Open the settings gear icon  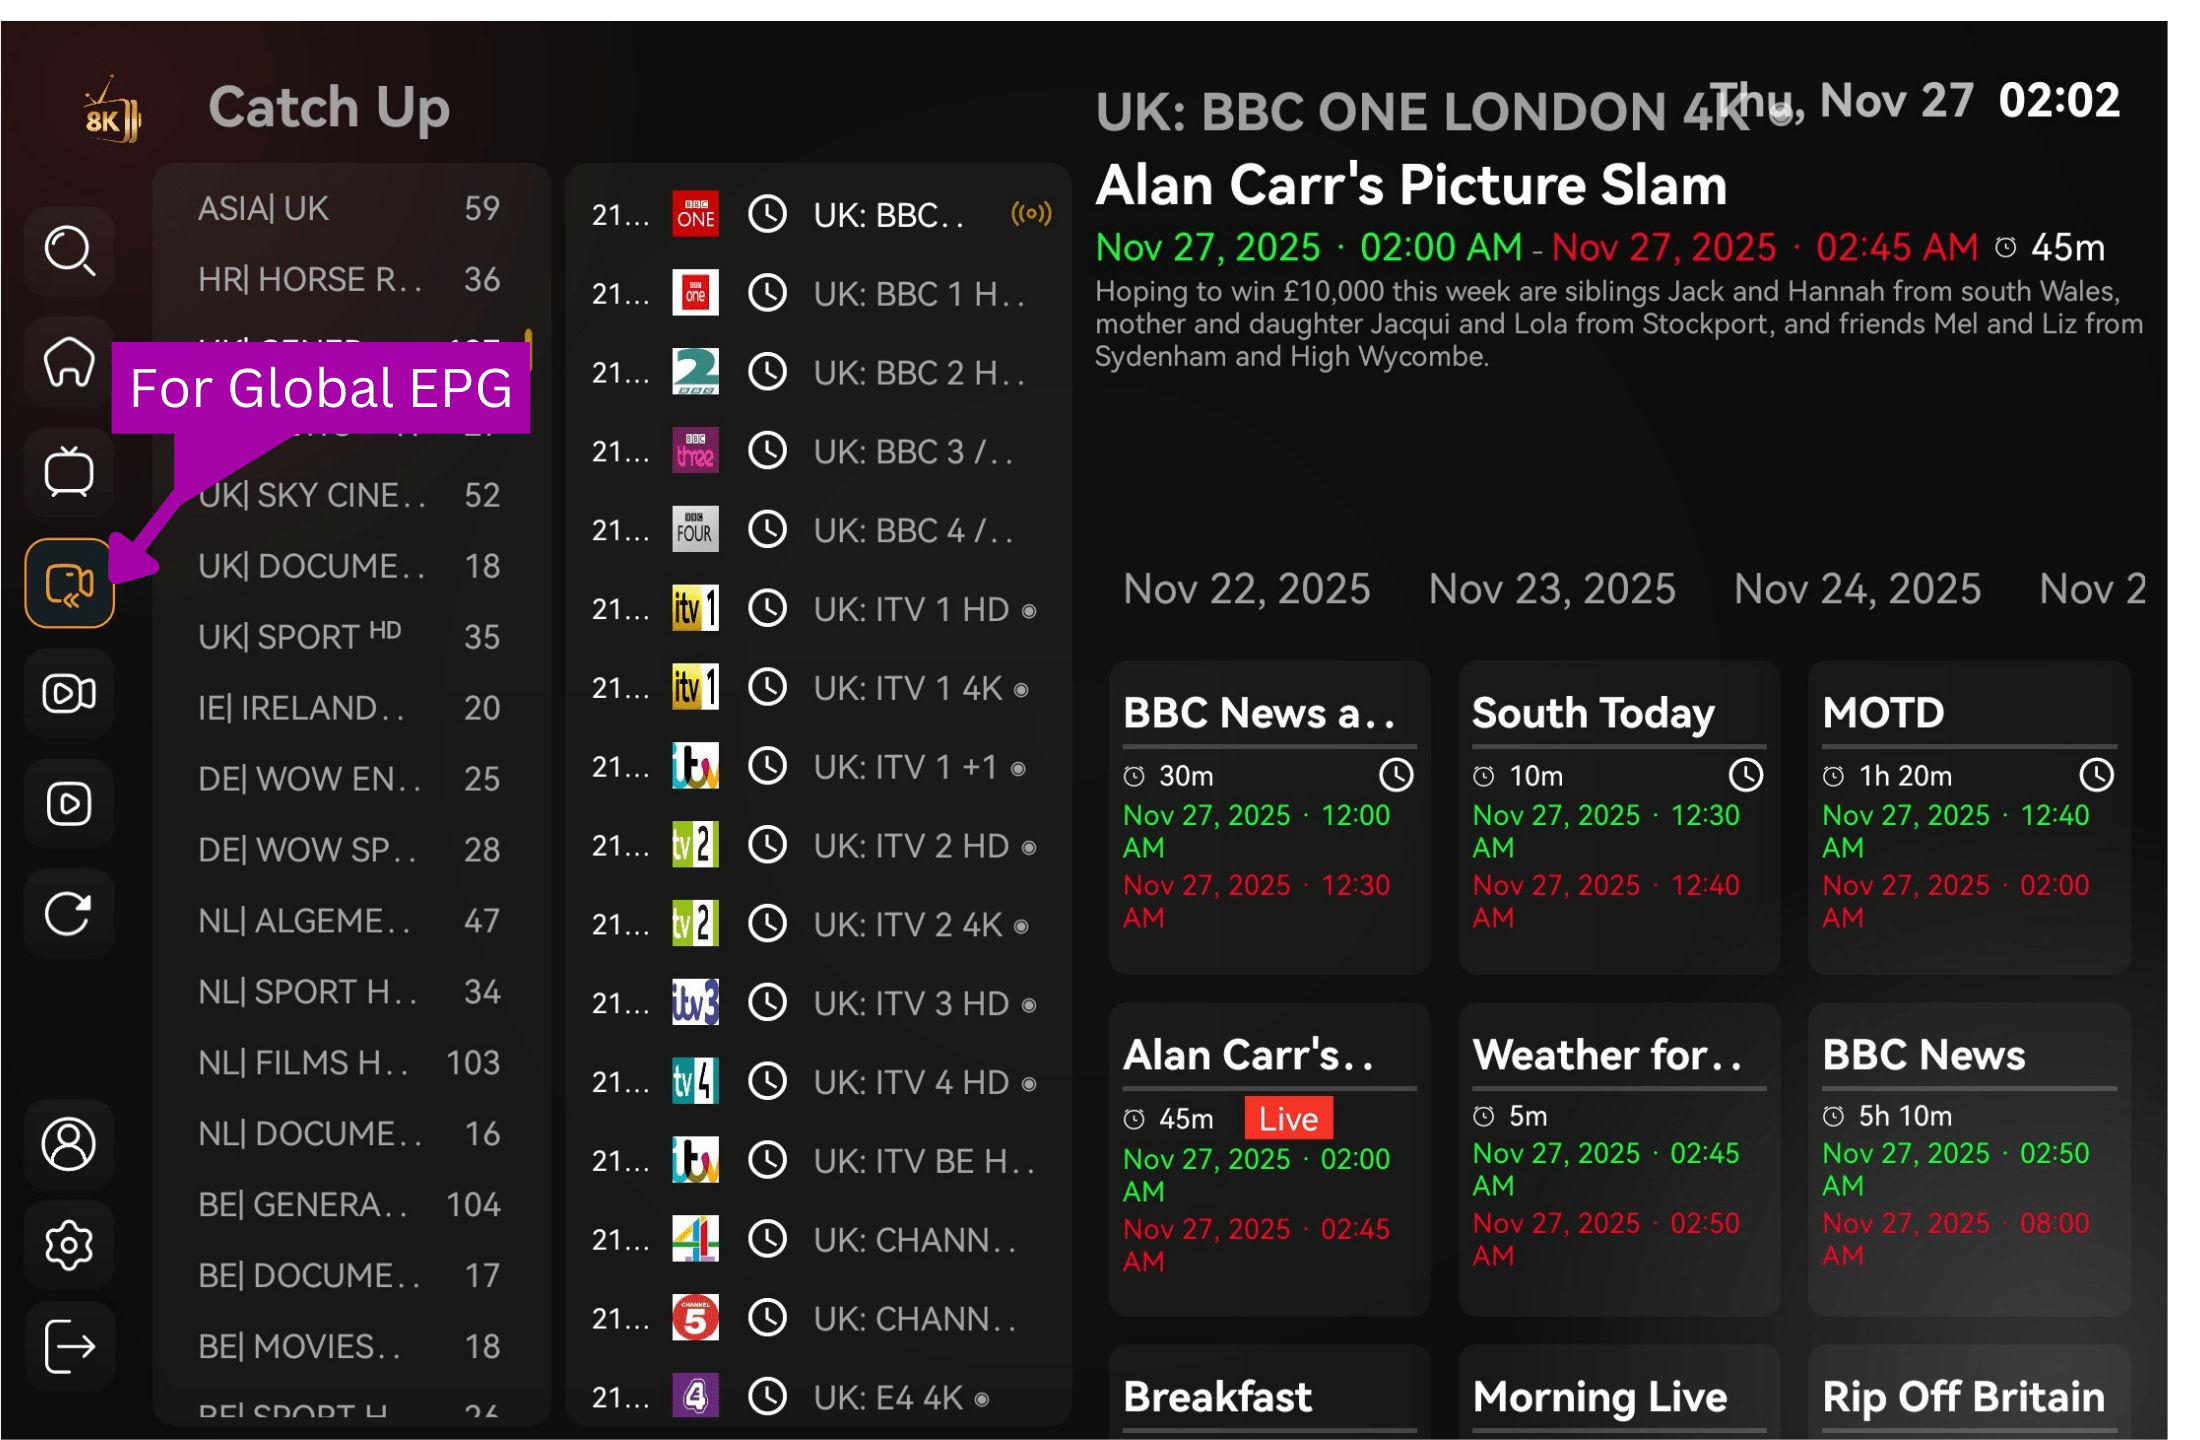(69, 1245)
